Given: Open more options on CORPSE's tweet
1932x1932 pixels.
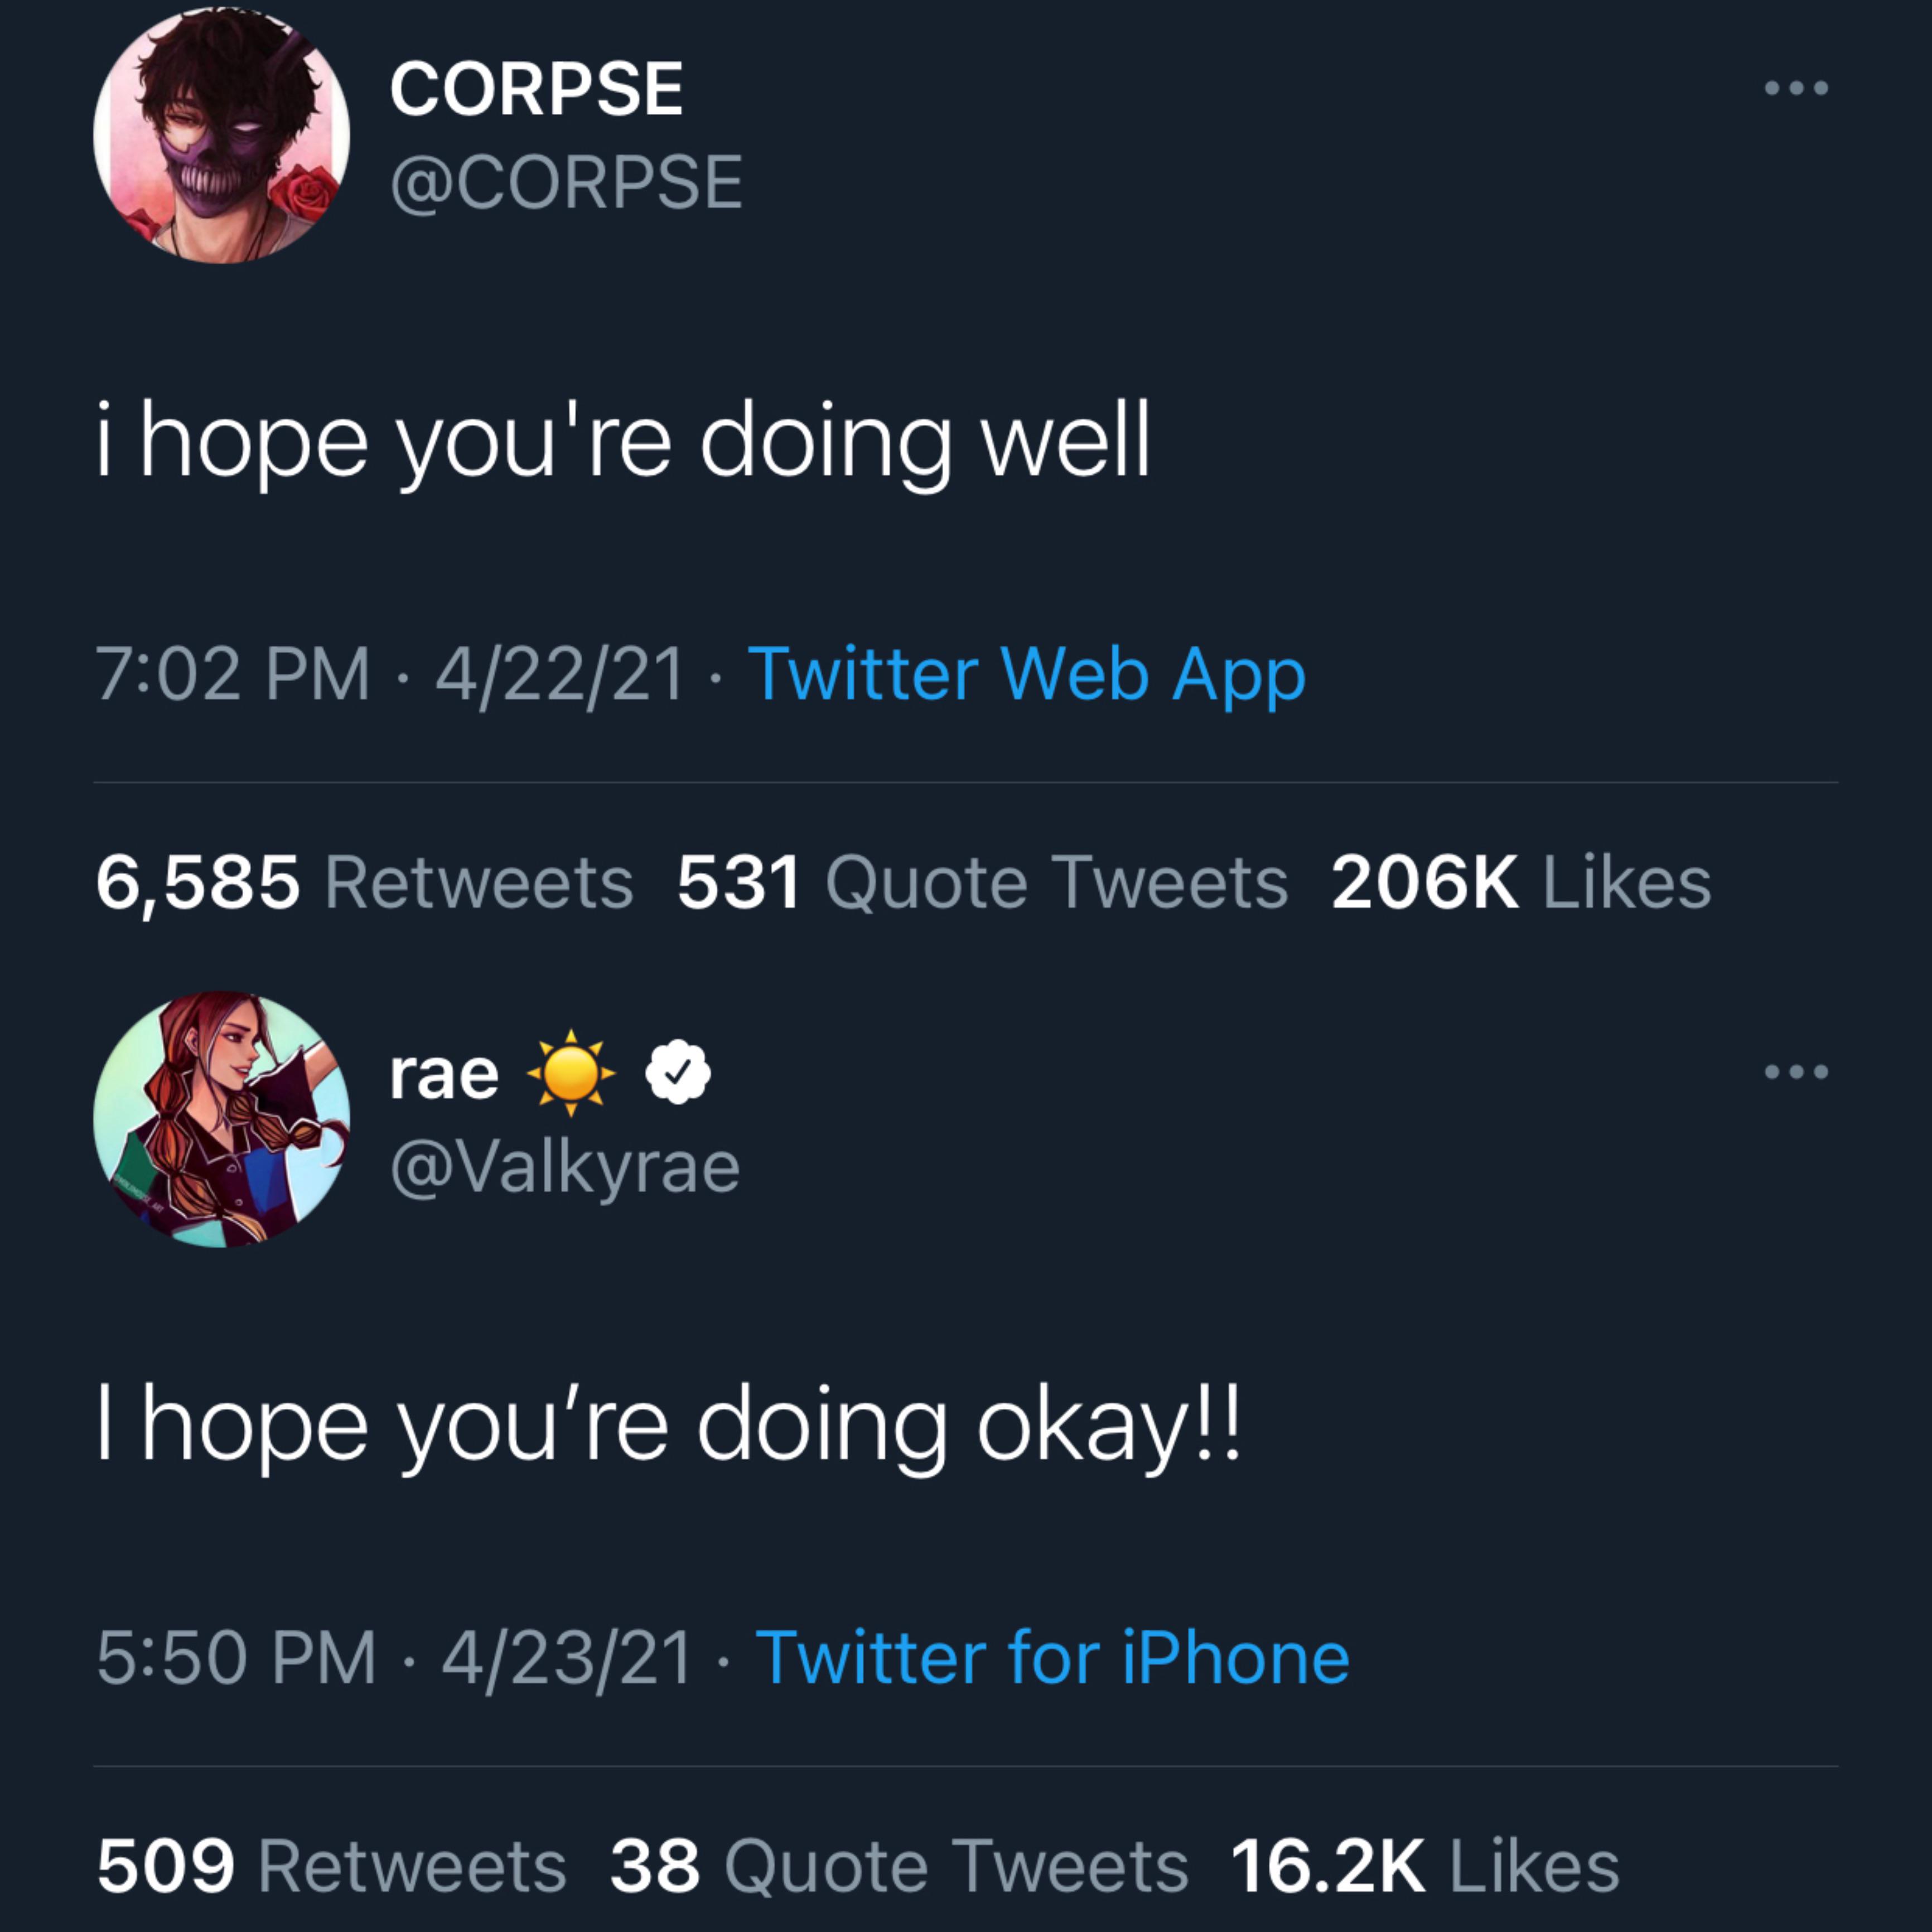Looking at the screenshot, I should click(x=1796, y=88).
